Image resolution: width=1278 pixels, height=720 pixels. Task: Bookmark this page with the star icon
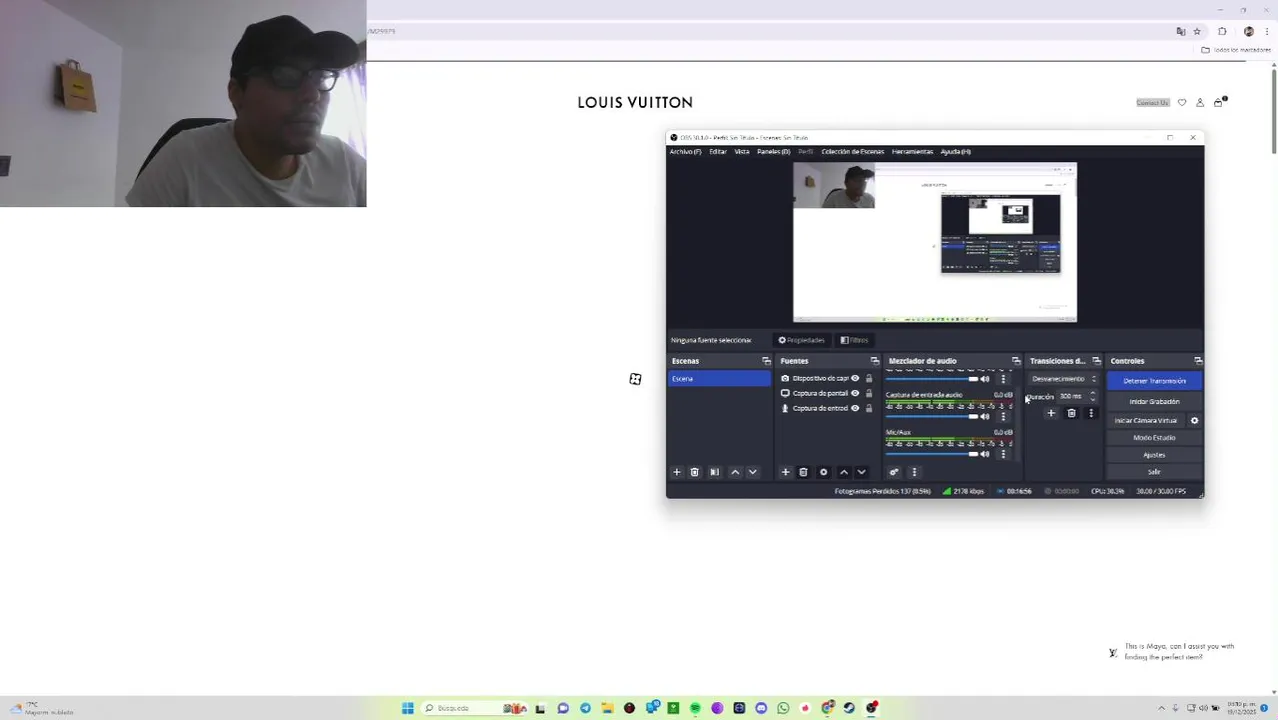pyautogui.click(x=1197, y=31)
